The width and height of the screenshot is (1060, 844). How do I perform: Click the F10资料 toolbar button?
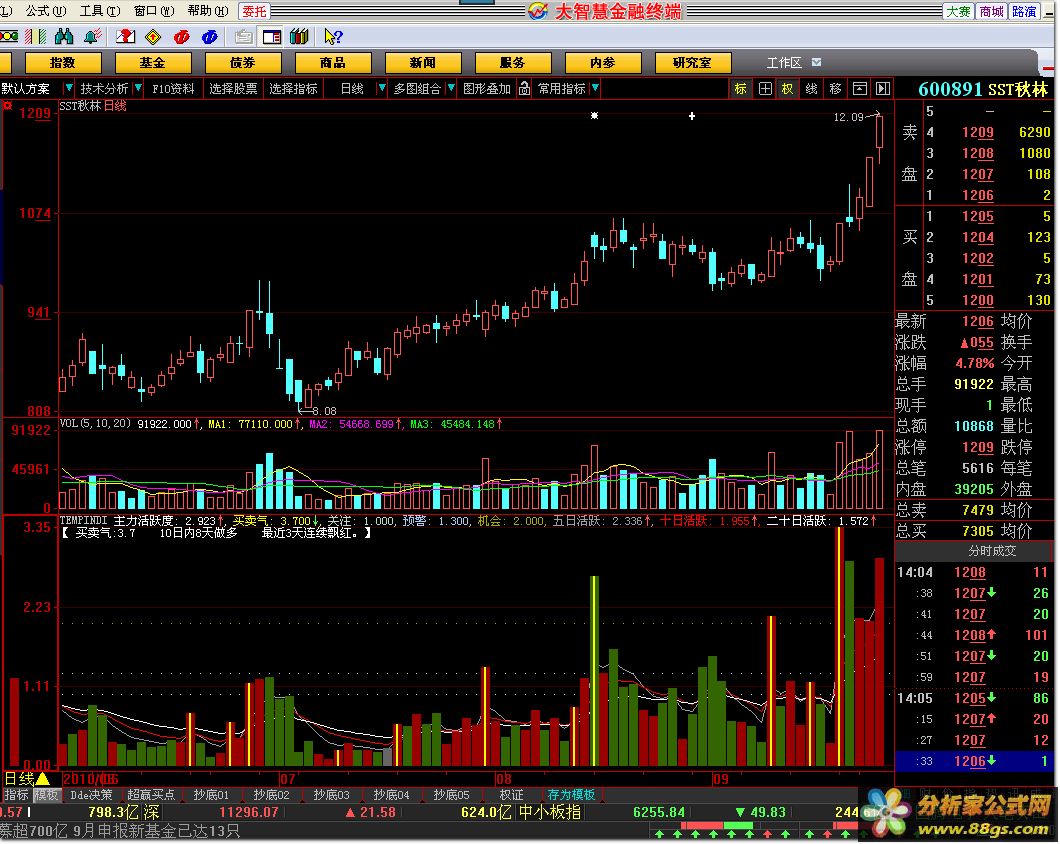tap(173, 89)
